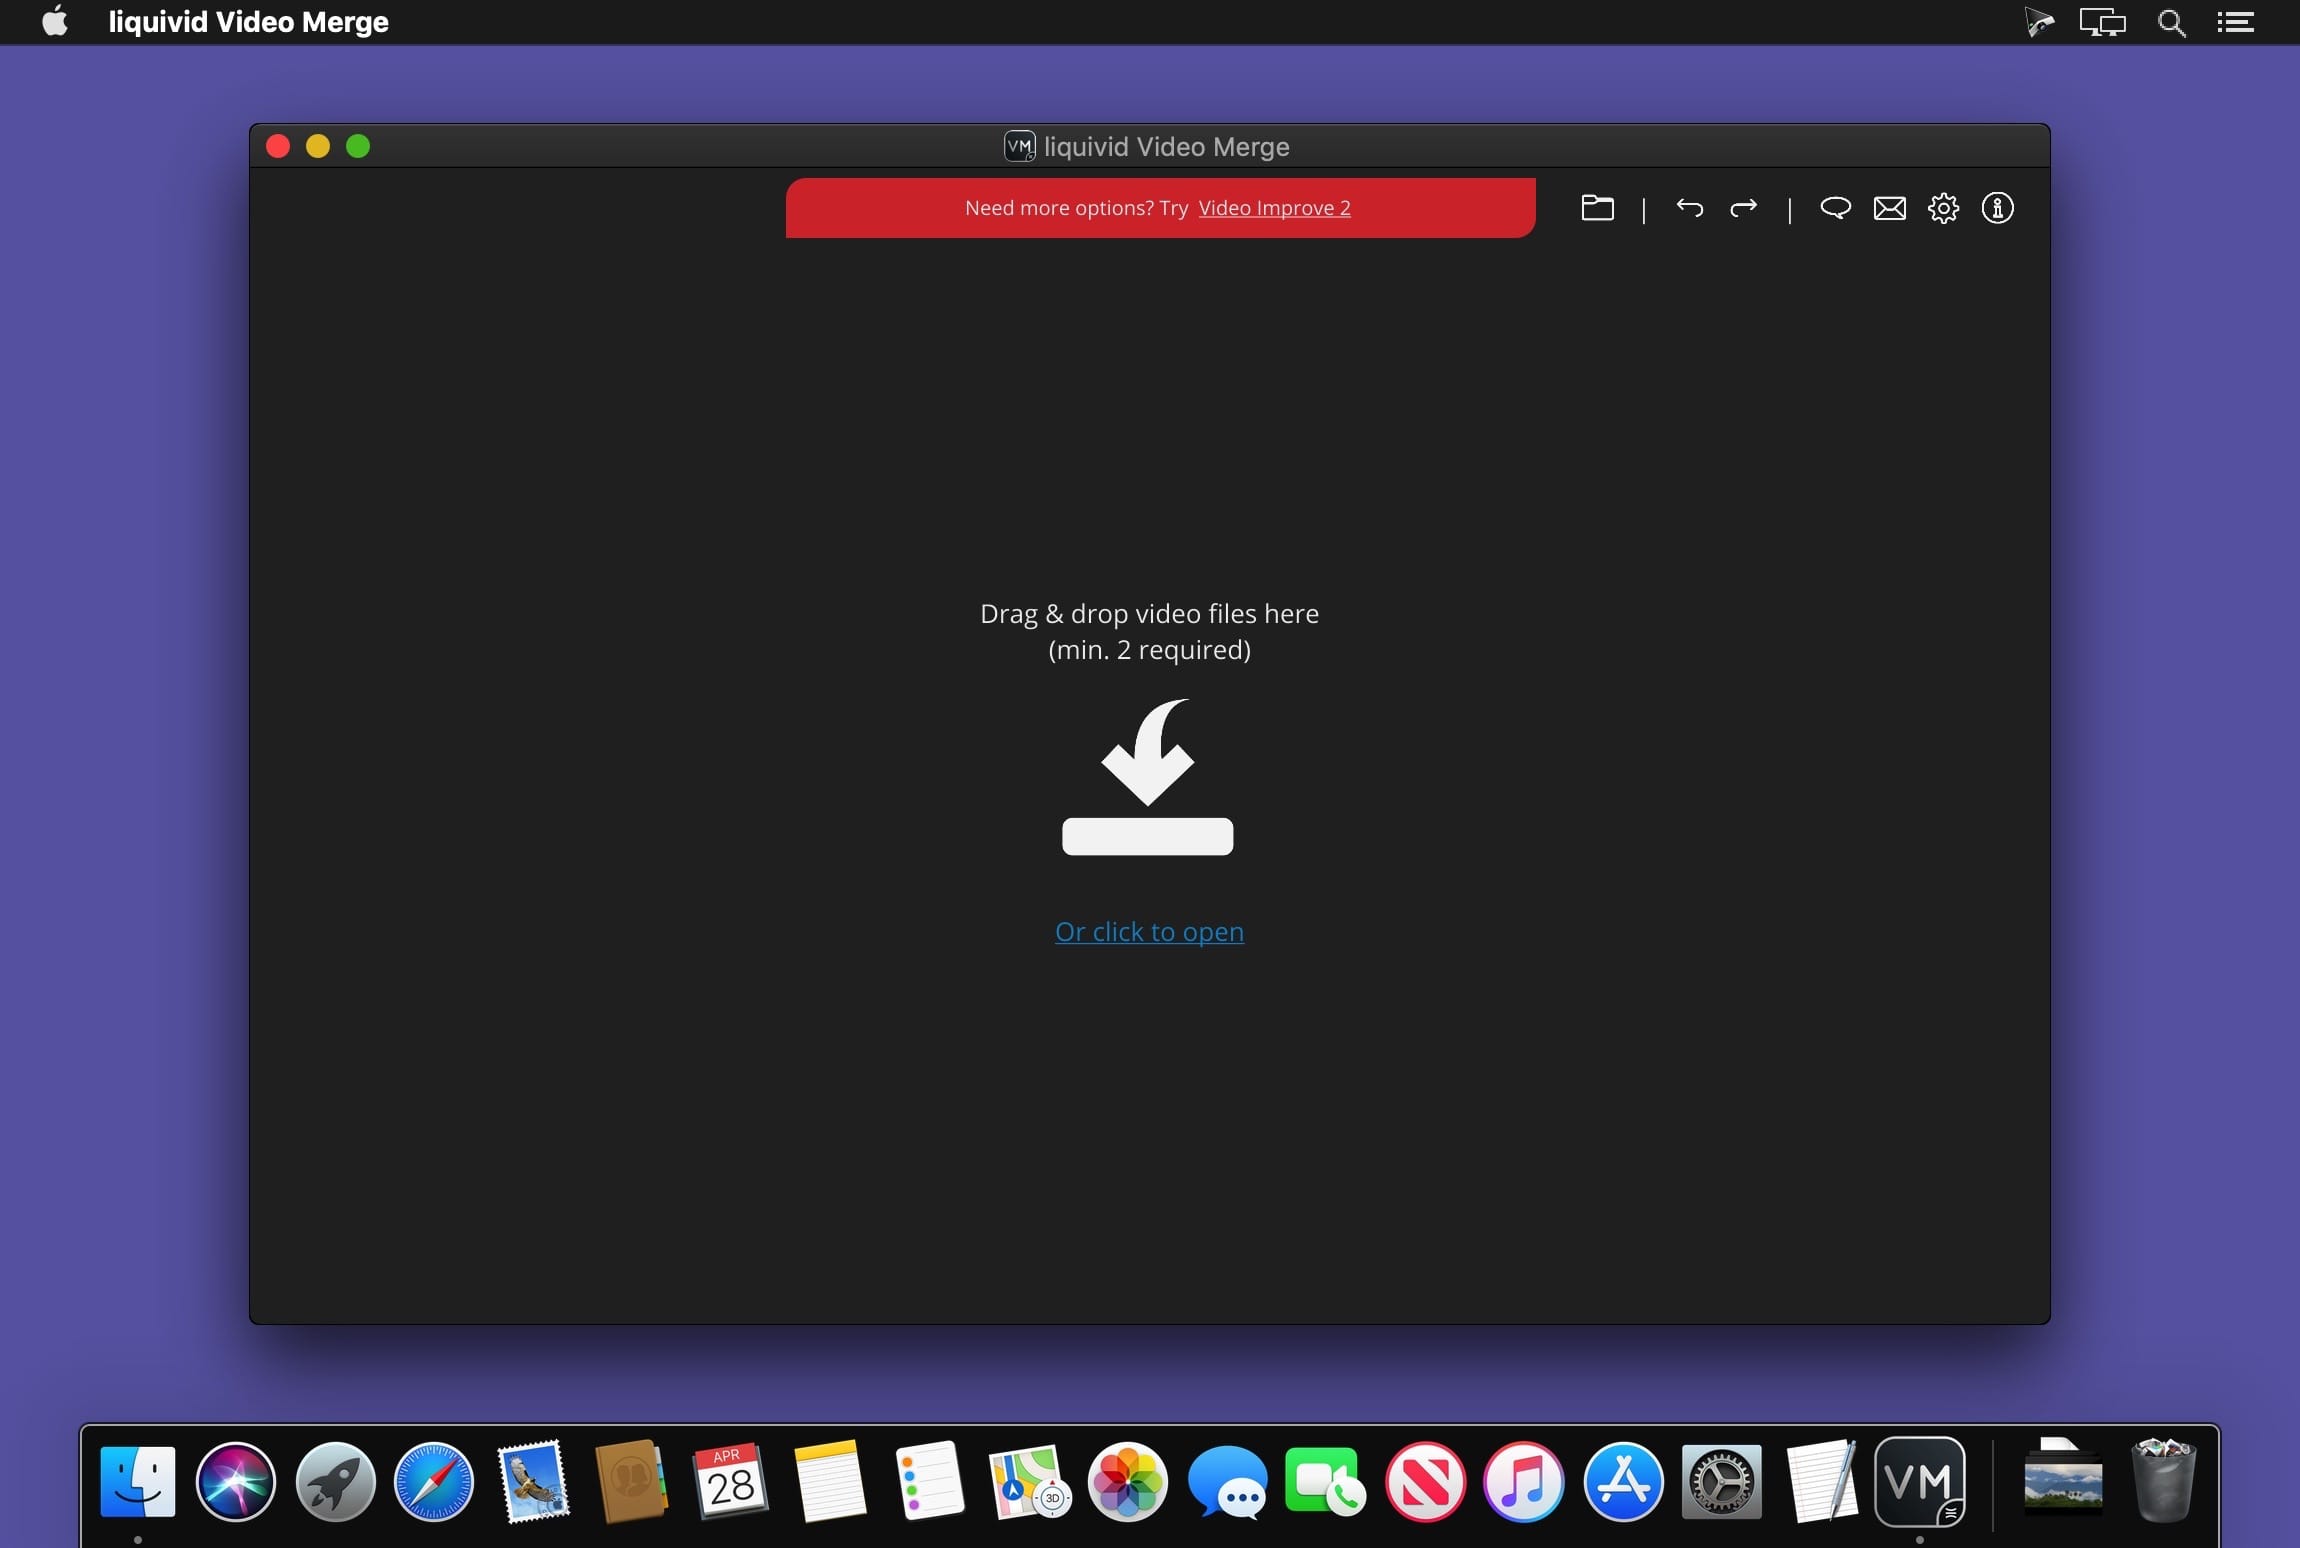Viewport: 2300px width, 1548px height.
Task: Open the Trash in the Dock
Action: click(x=2163, y=1481)
